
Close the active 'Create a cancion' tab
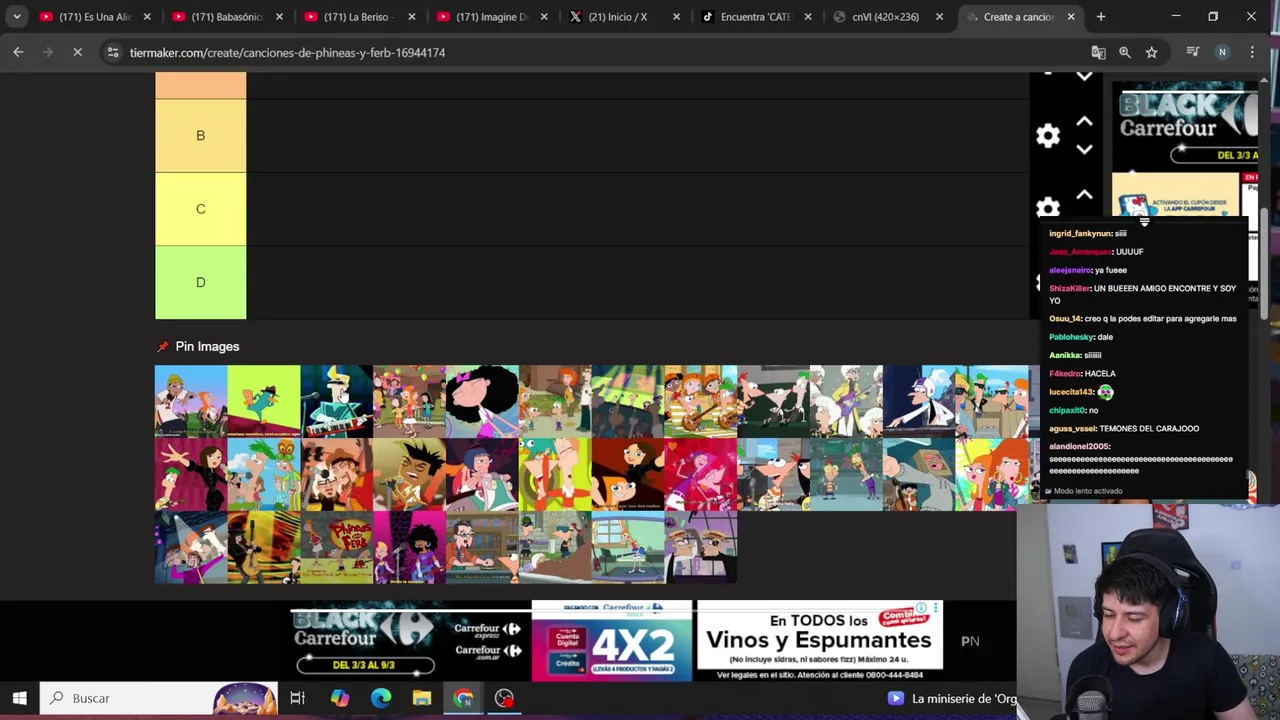click(x=1071, y=17)
